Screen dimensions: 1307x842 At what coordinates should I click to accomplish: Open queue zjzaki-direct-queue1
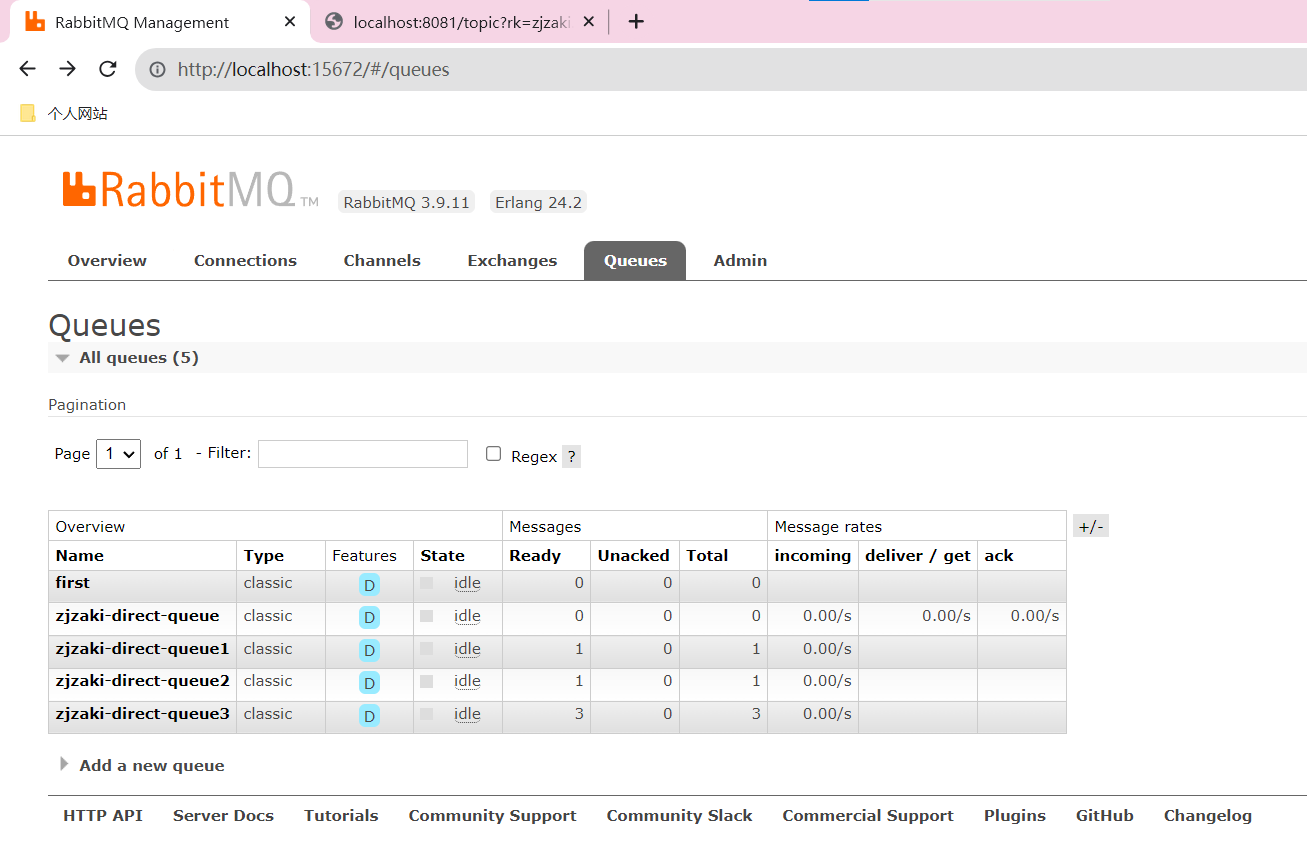tap(142, 648)
